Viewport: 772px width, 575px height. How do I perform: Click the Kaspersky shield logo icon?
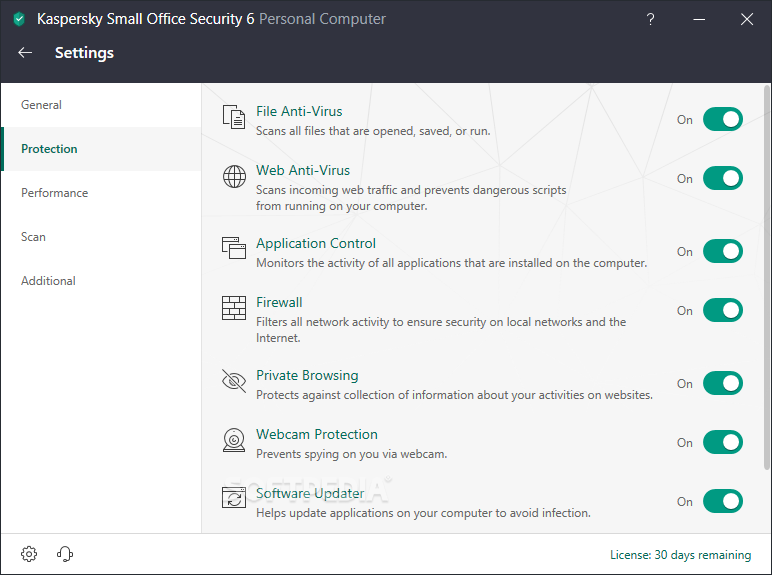[19, 19]
